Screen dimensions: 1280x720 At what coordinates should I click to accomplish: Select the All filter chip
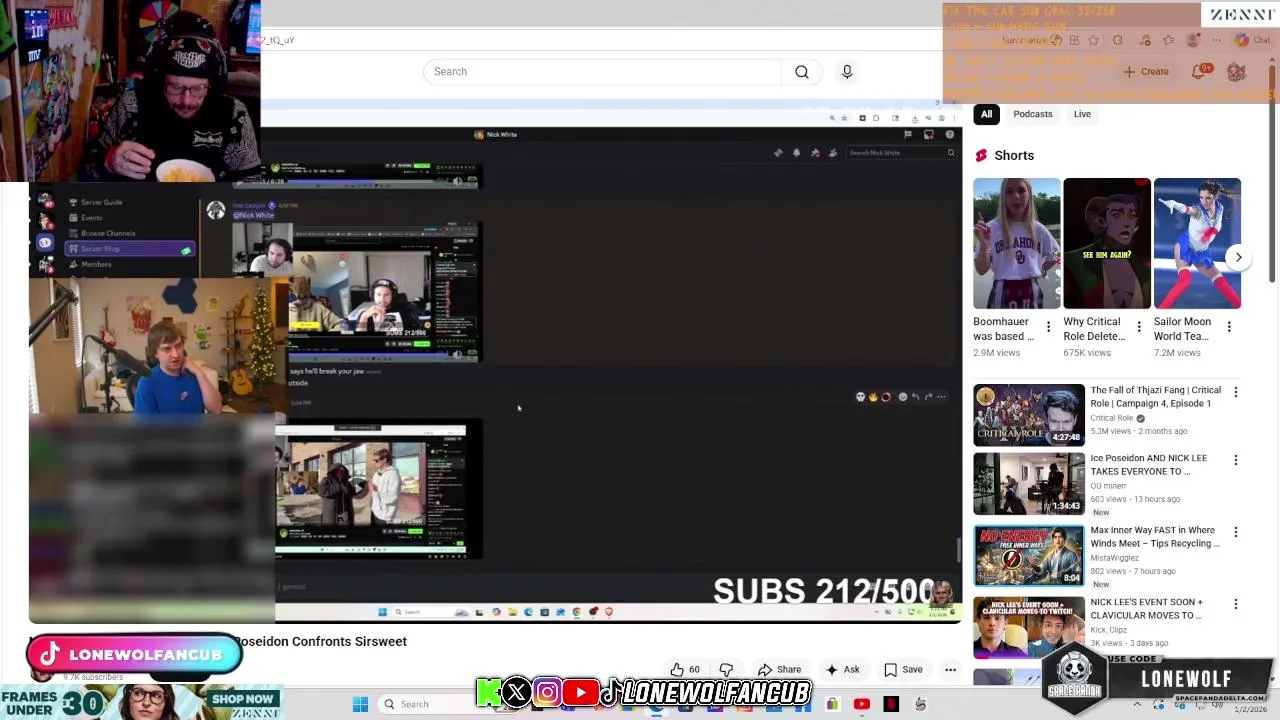coord(986,114)
